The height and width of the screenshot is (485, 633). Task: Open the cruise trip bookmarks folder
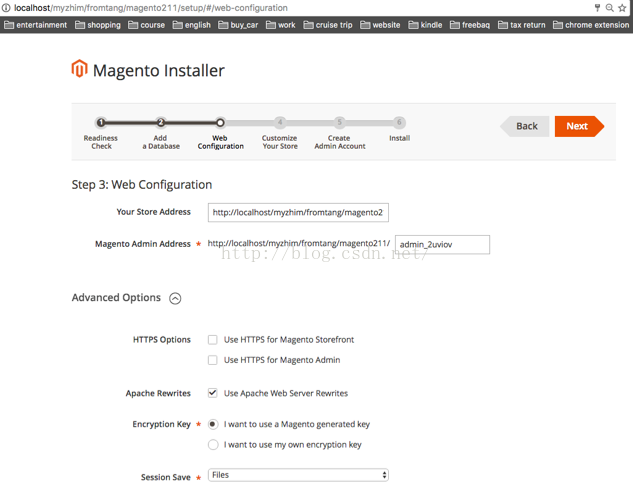click(328, 25)
